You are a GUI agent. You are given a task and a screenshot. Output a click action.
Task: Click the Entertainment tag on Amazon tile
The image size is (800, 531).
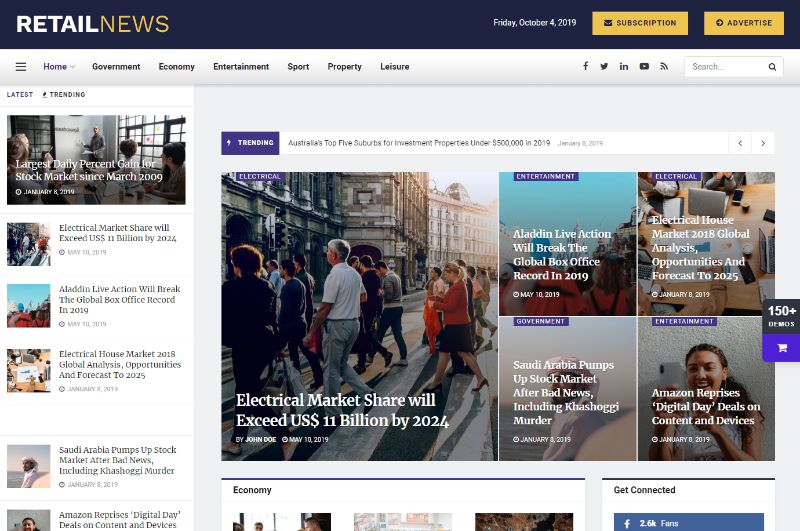click(684, 321)
